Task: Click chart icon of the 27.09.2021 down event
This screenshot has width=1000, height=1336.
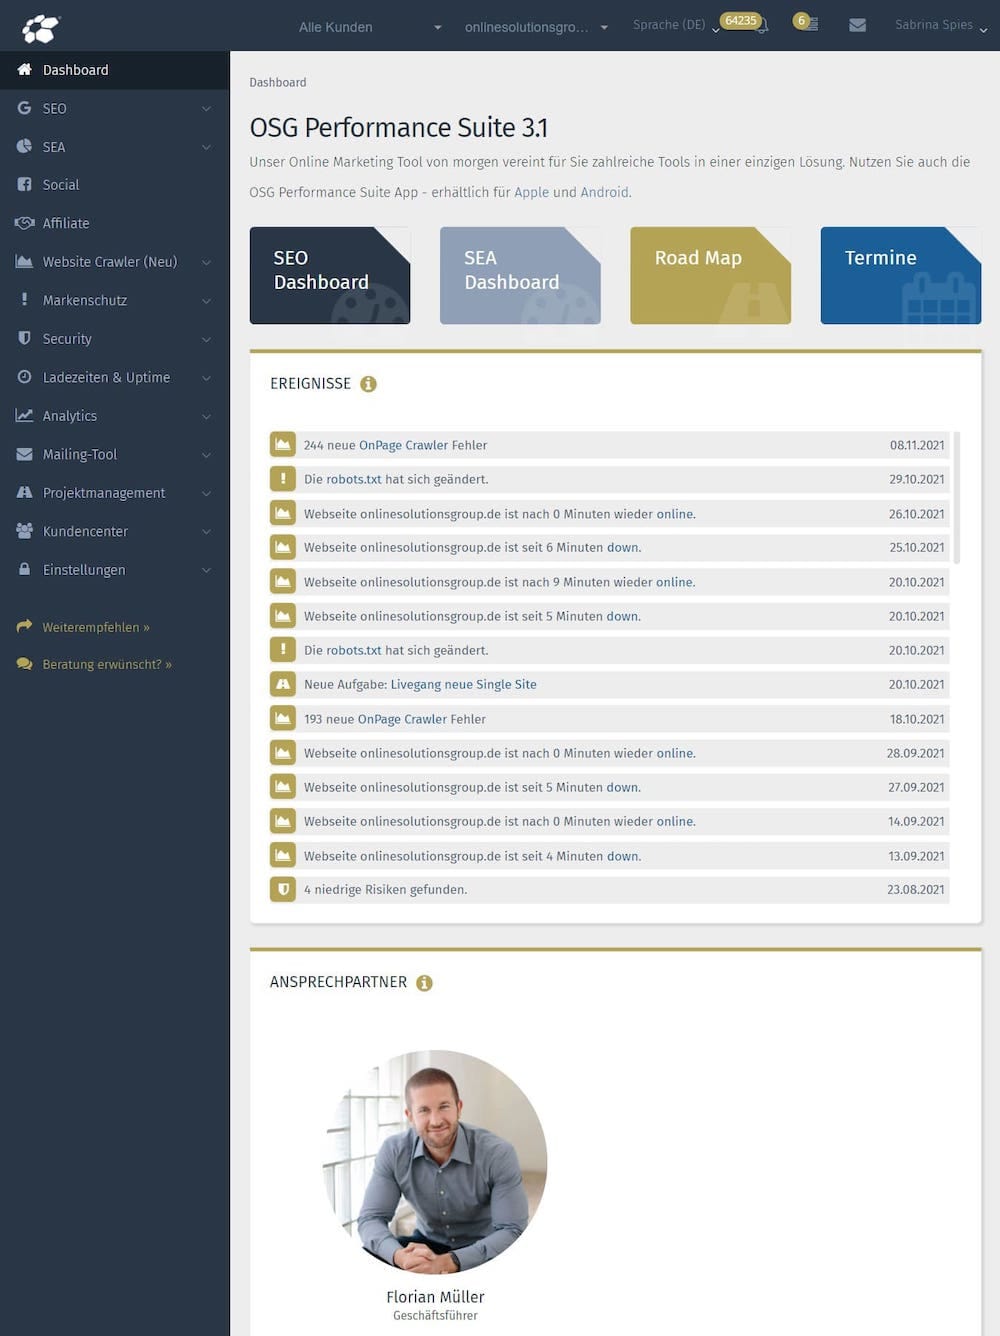Action: pyautogui.click(x=283, y=788)
